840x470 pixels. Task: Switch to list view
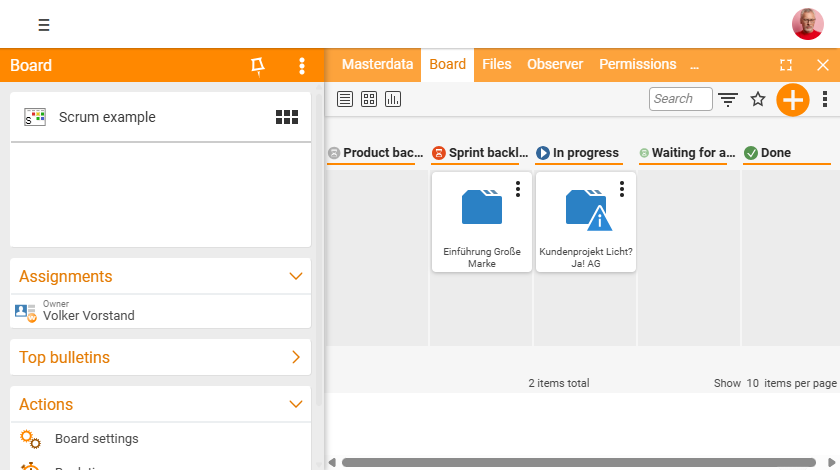tap(344, 99)
